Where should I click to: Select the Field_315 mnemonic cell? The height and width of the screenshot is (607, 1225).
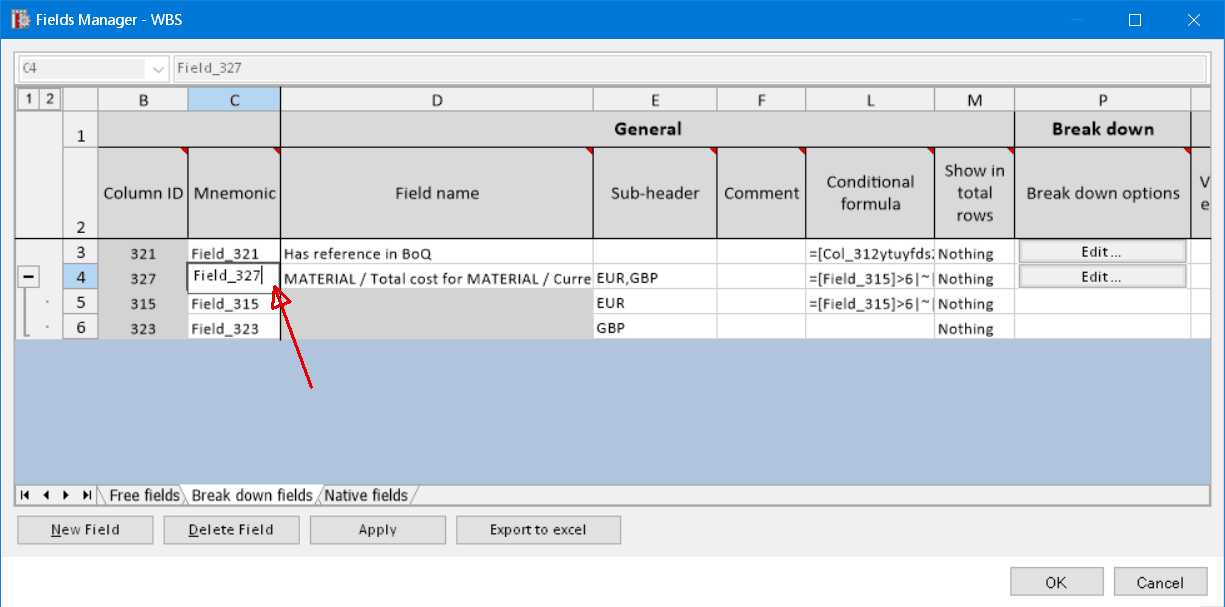click(233, 303)
